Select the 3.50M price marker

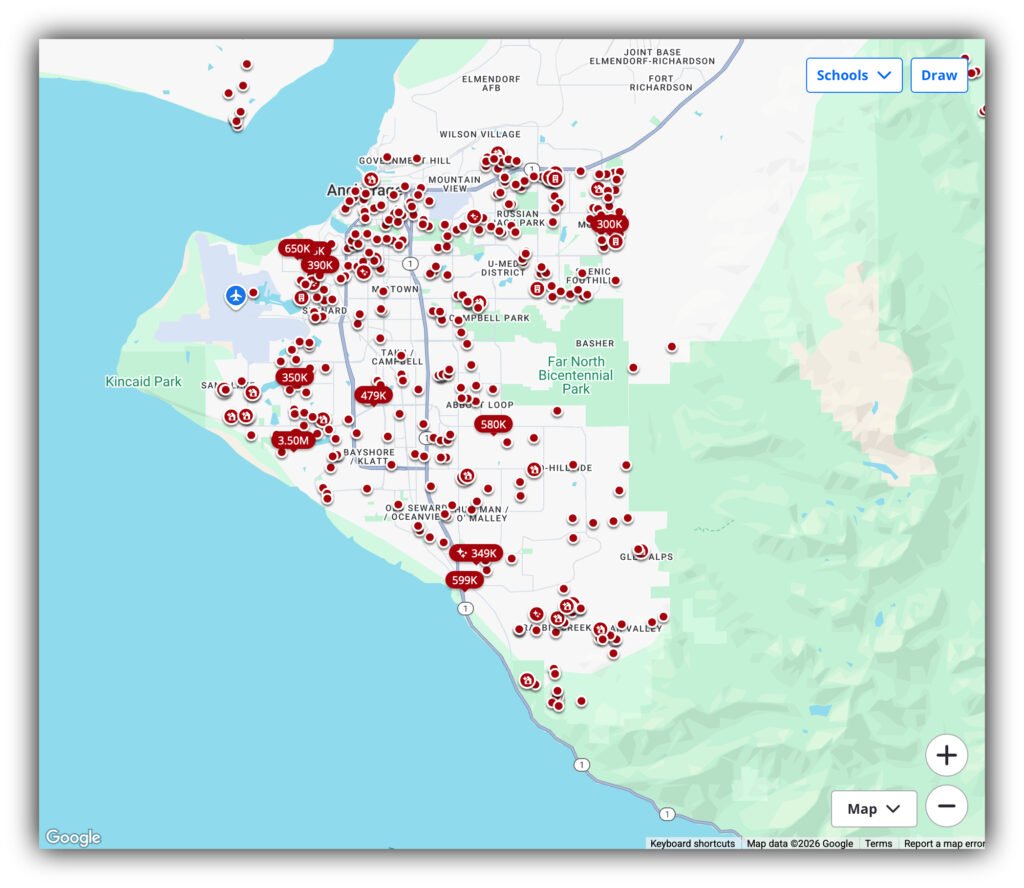tap(293, 440)
